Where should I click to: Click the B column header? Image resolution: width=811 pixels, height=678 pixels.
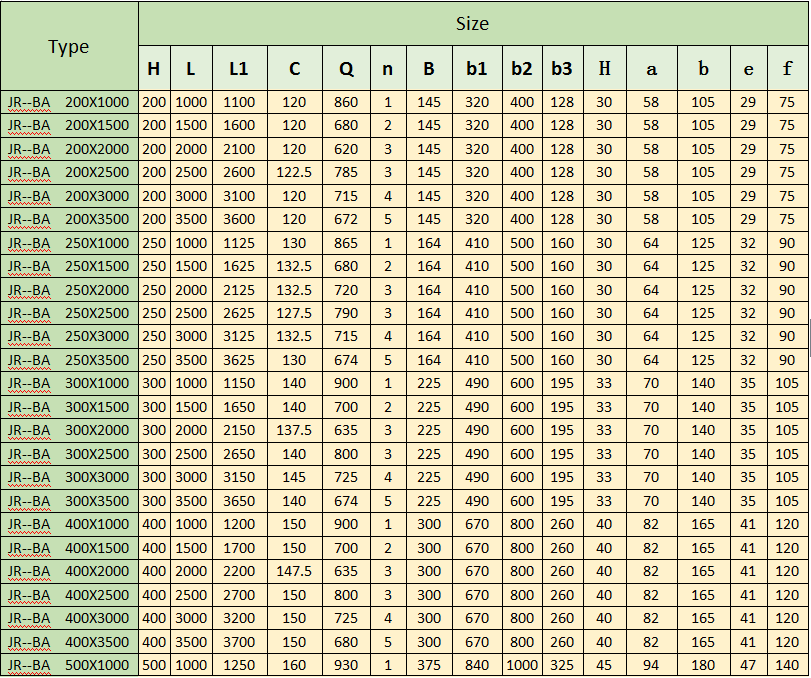429,68
